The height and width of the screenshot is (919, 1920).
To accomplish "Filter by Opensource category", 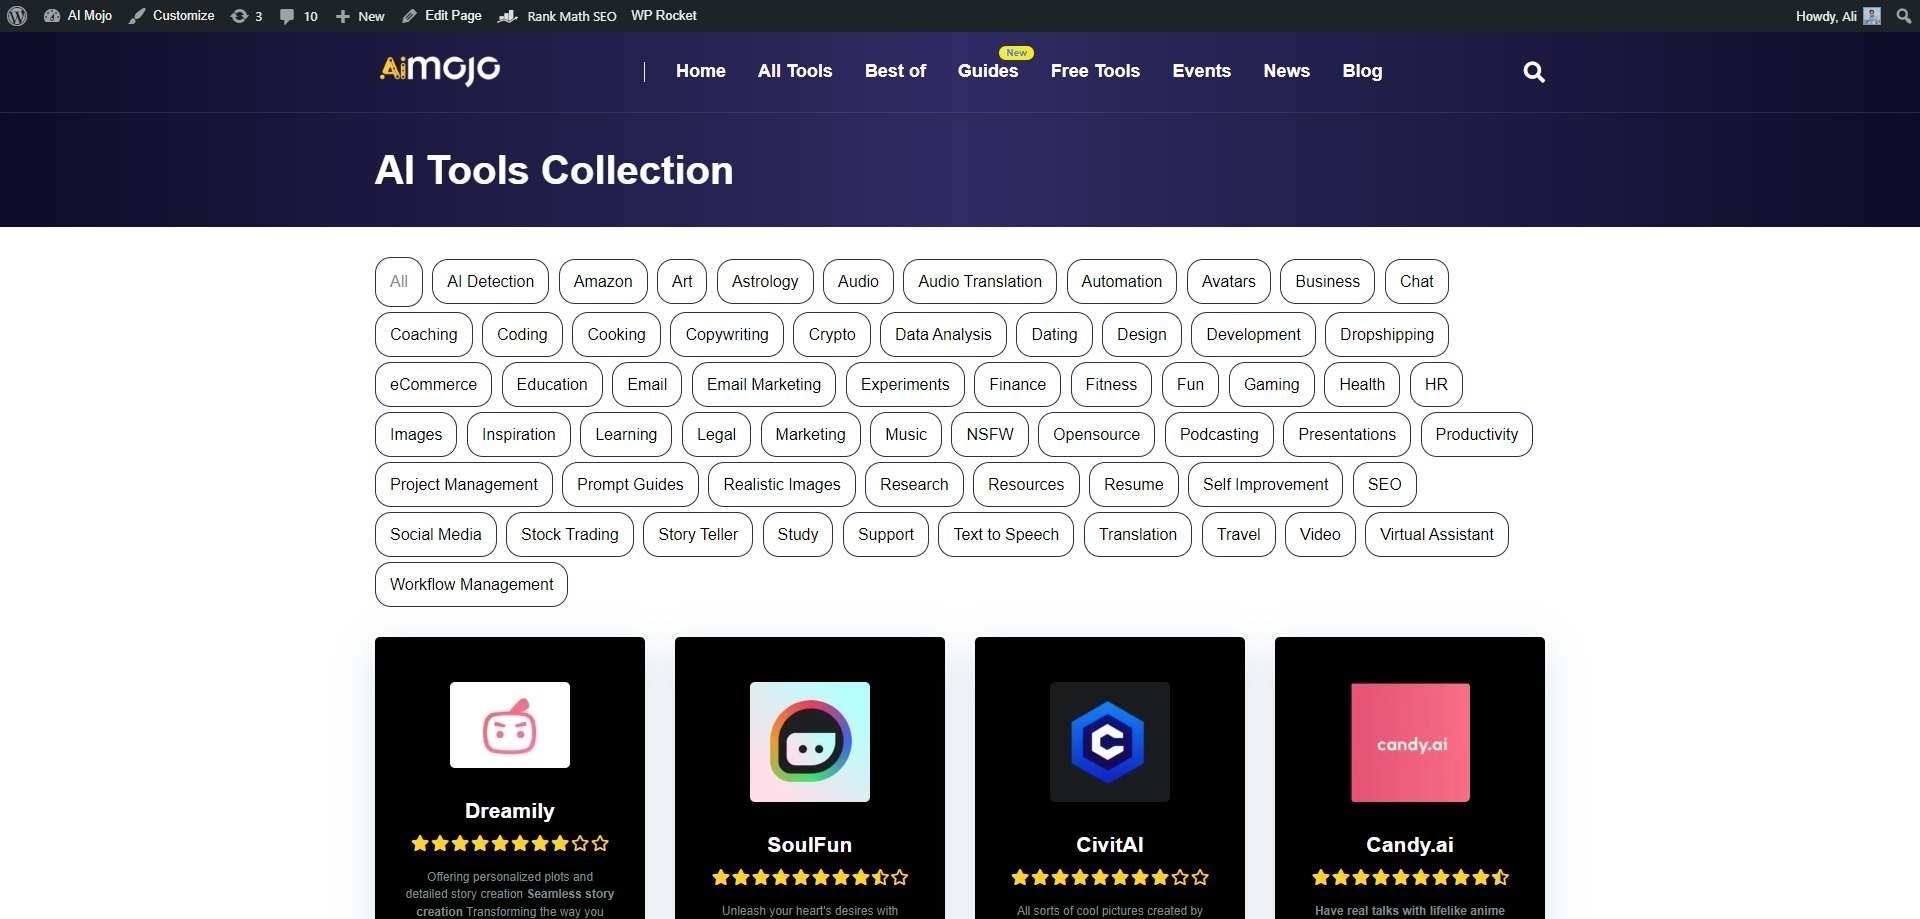I will point(1096,435).
